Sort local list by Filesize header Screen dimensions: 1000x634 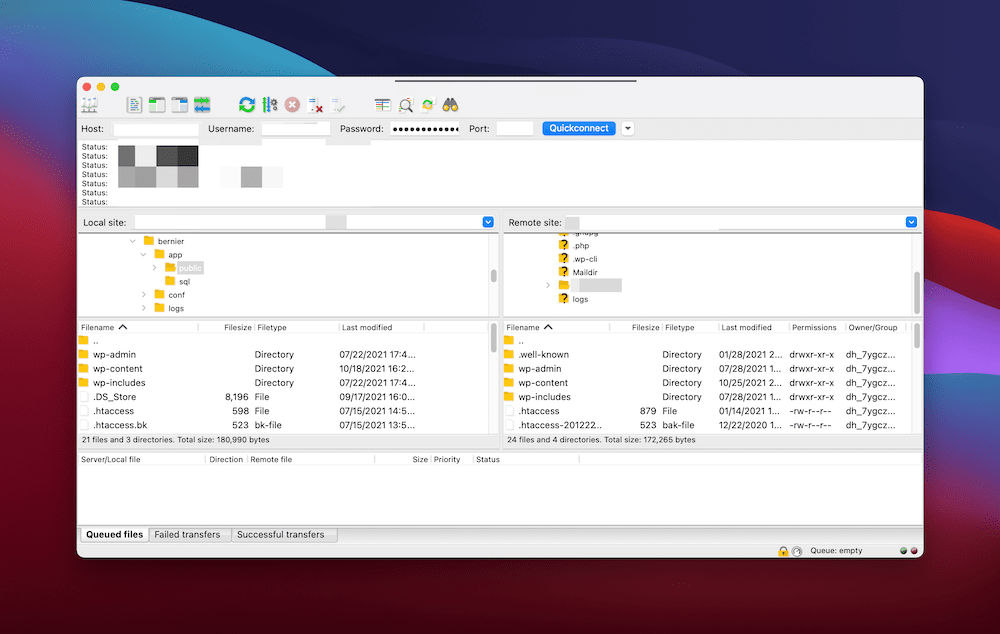pos(226,327)
